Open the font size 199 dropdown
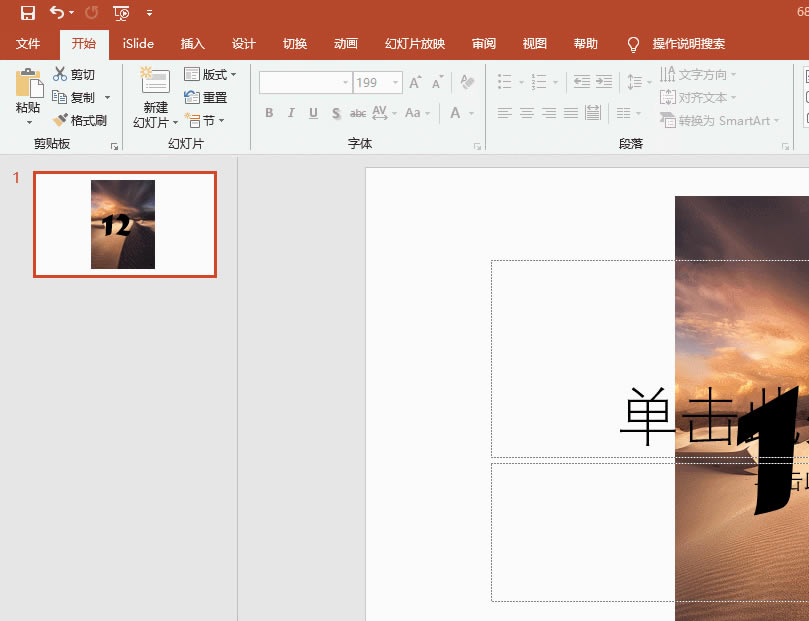Viewport: 809px width, 621px height. (x=396, y=83)
